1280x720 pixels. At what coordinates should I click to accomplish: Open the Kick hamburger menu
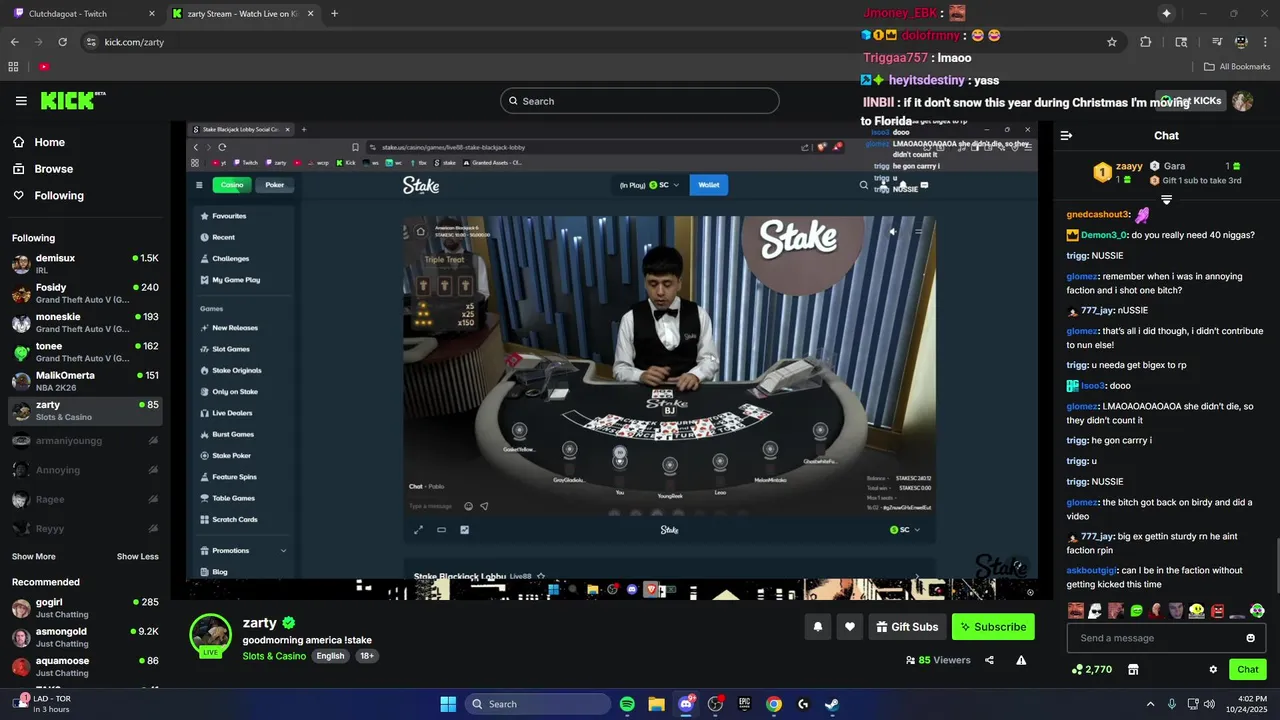[21, 101]
